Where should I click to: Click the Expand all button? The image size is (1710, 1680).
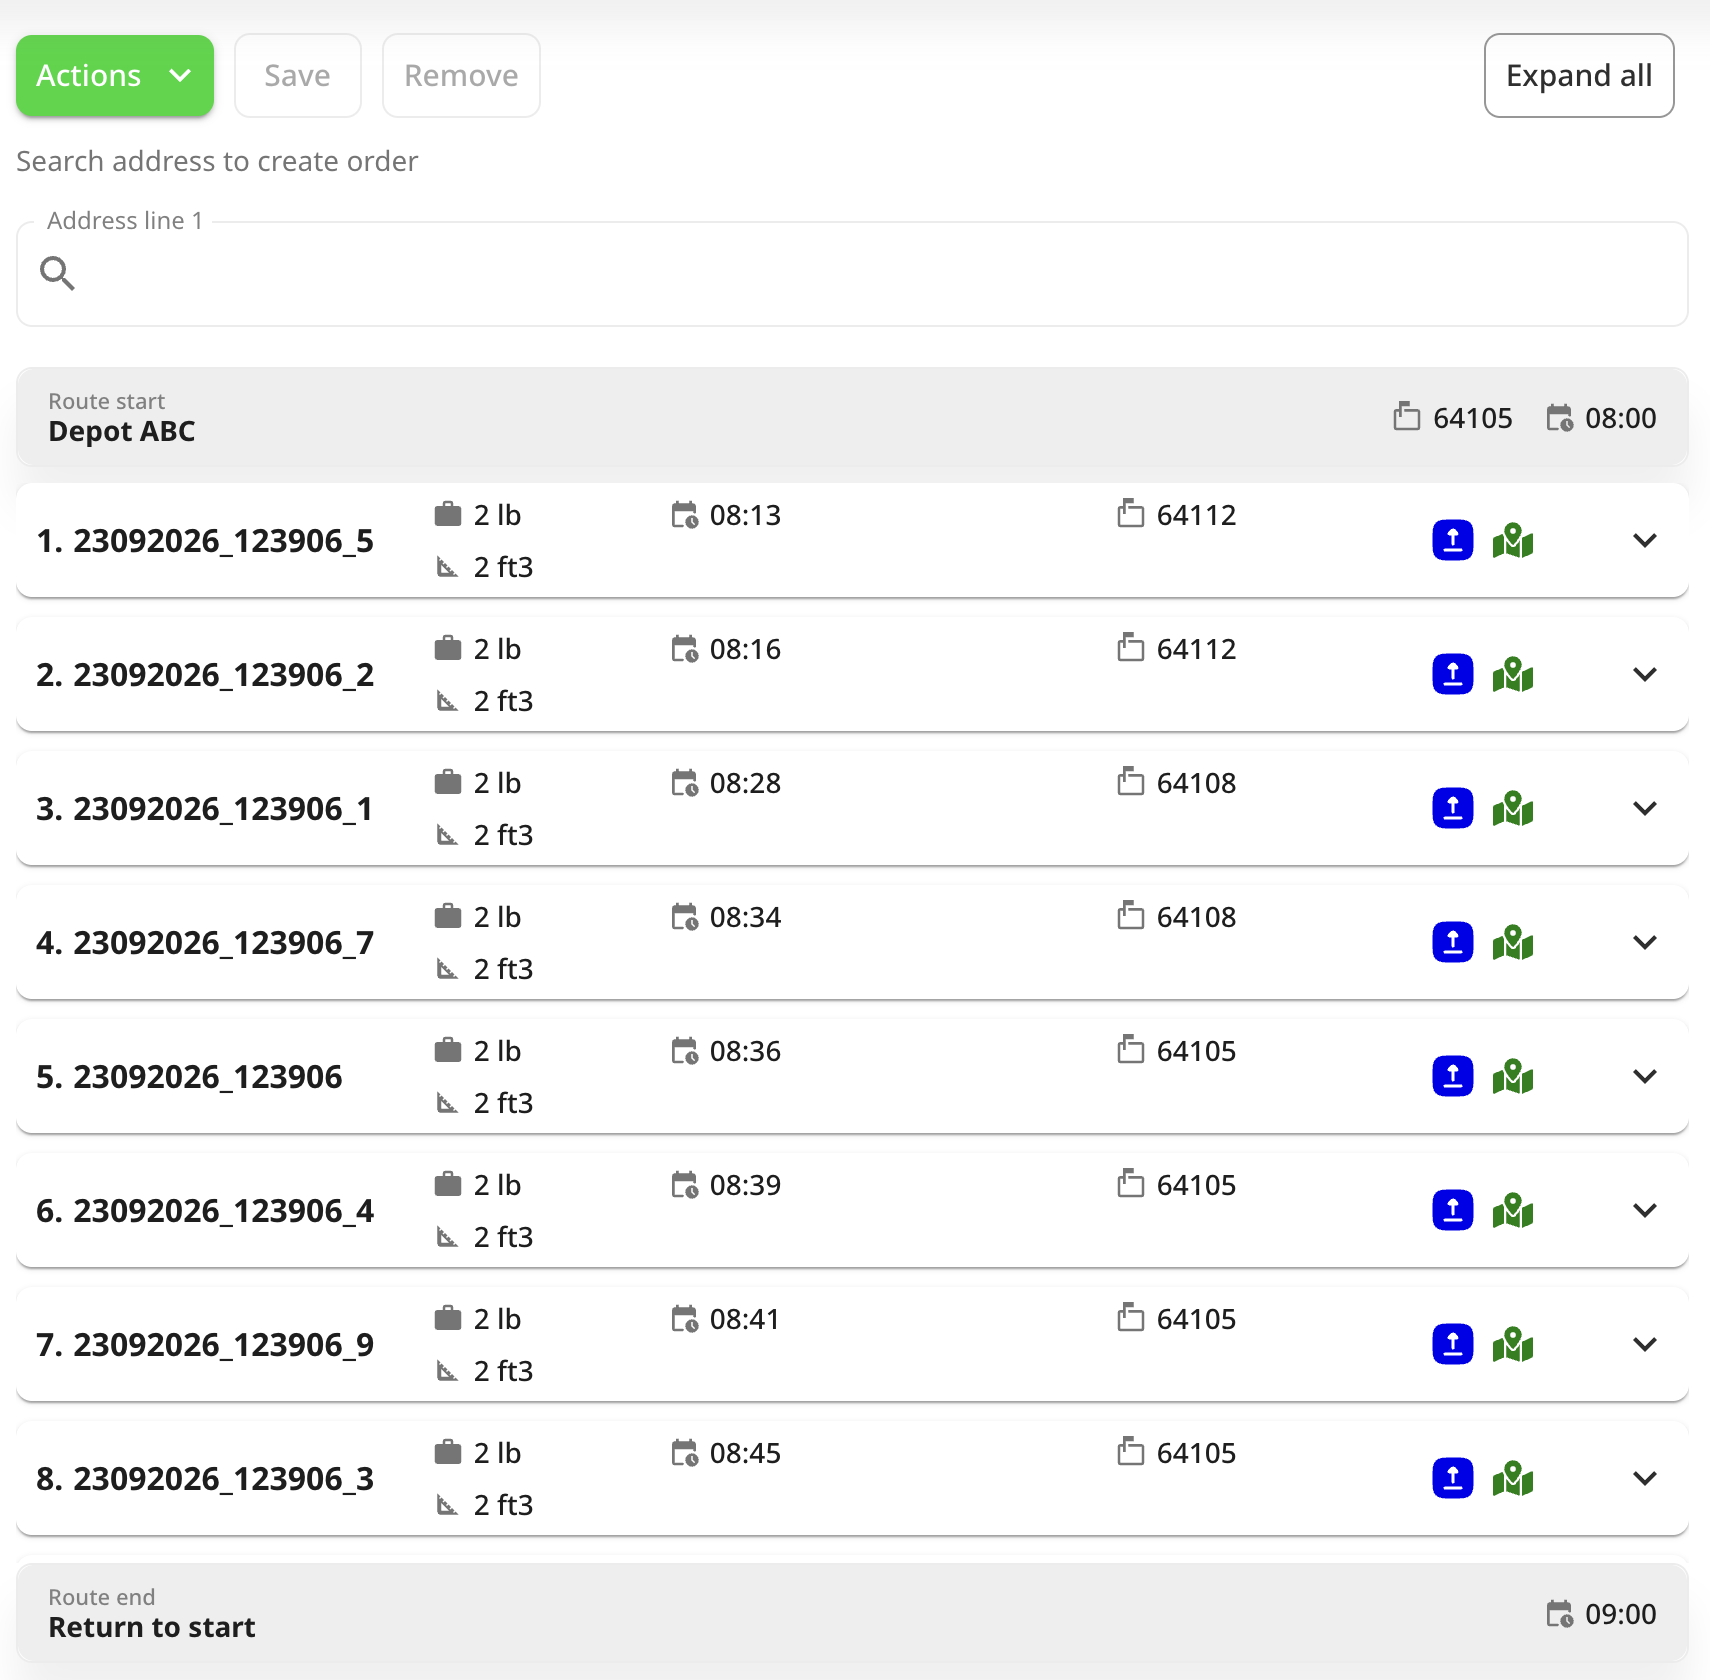[1579, 76]
